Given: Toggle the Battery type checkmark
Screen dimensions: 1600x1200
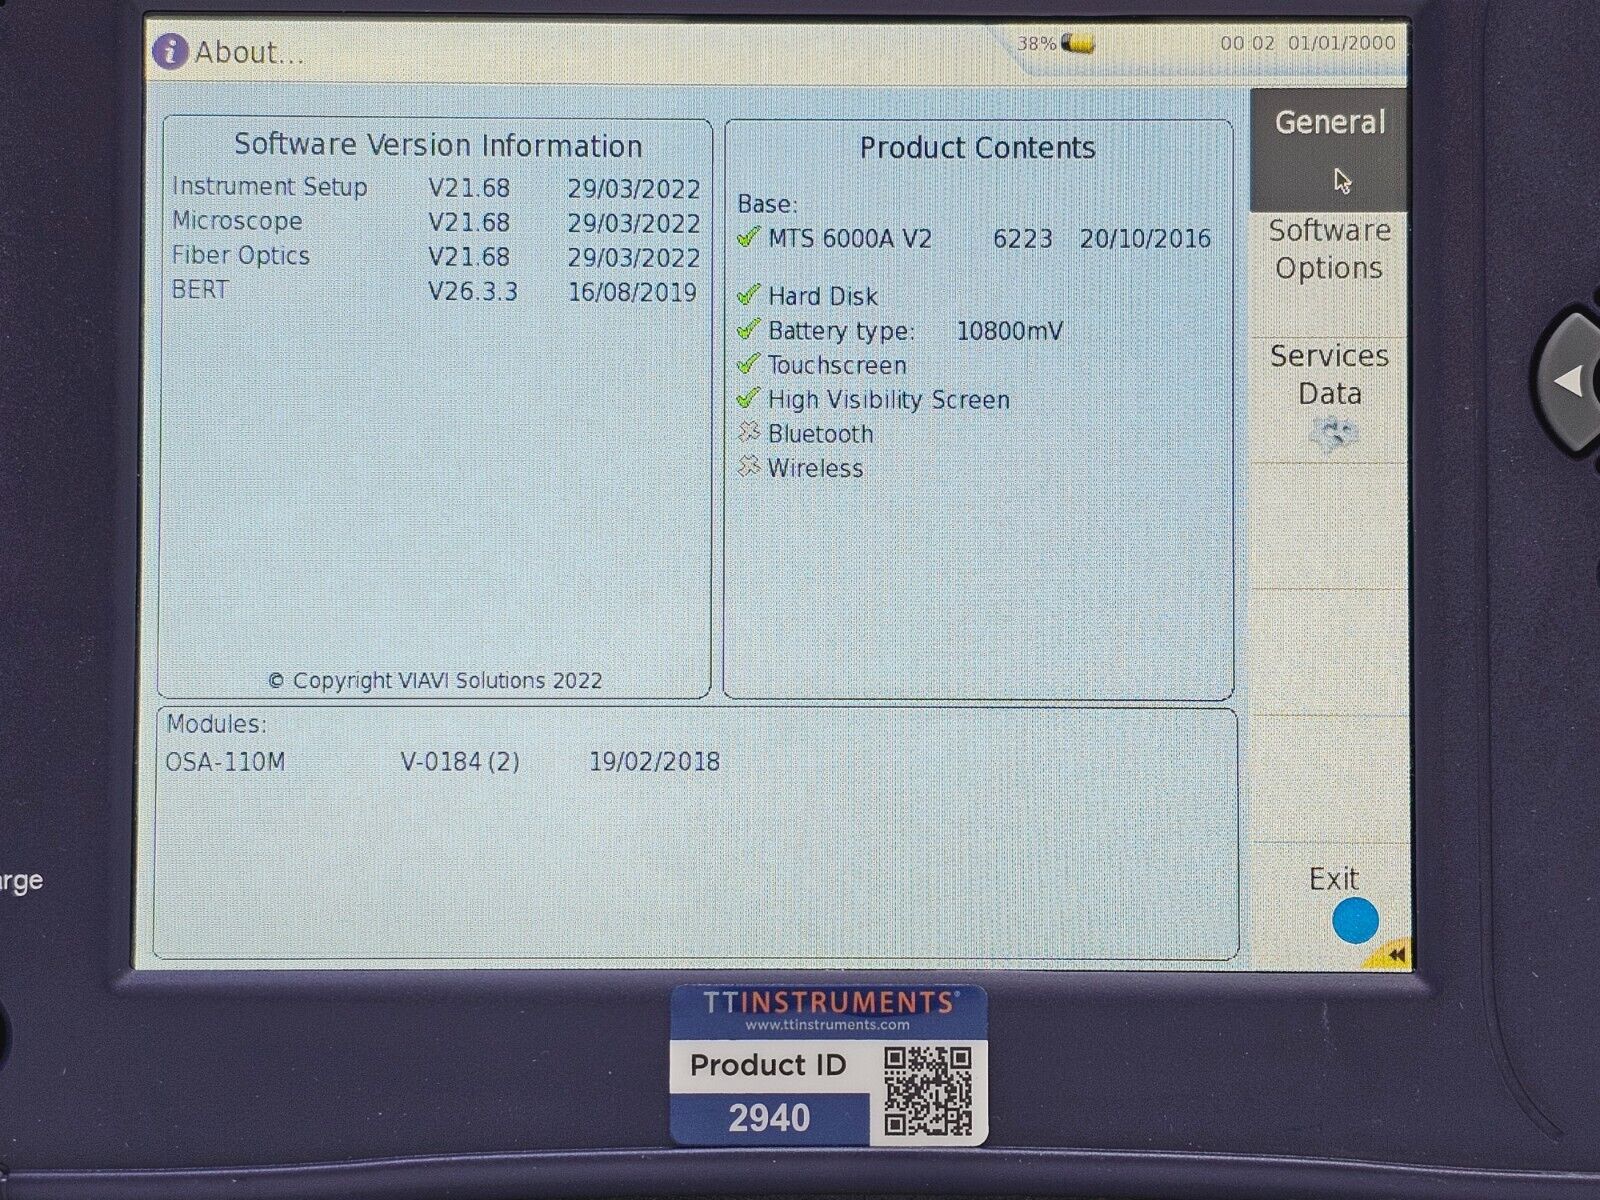Looking at the screenshot, I should (747, 329).
